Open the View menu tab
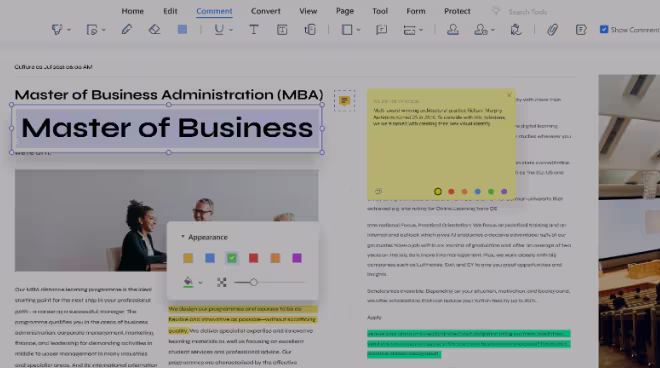This screenshot has width=660, height=368. [308, 11]
